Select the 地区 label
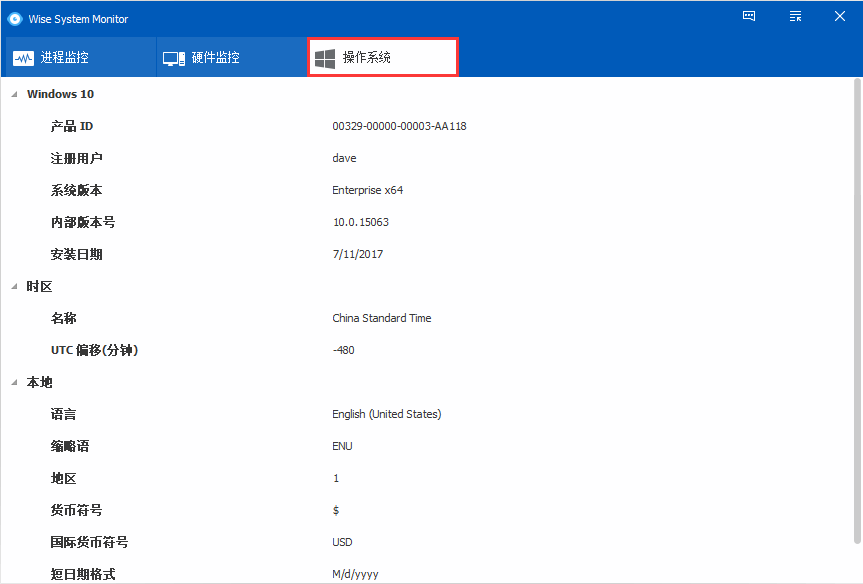 63,478
